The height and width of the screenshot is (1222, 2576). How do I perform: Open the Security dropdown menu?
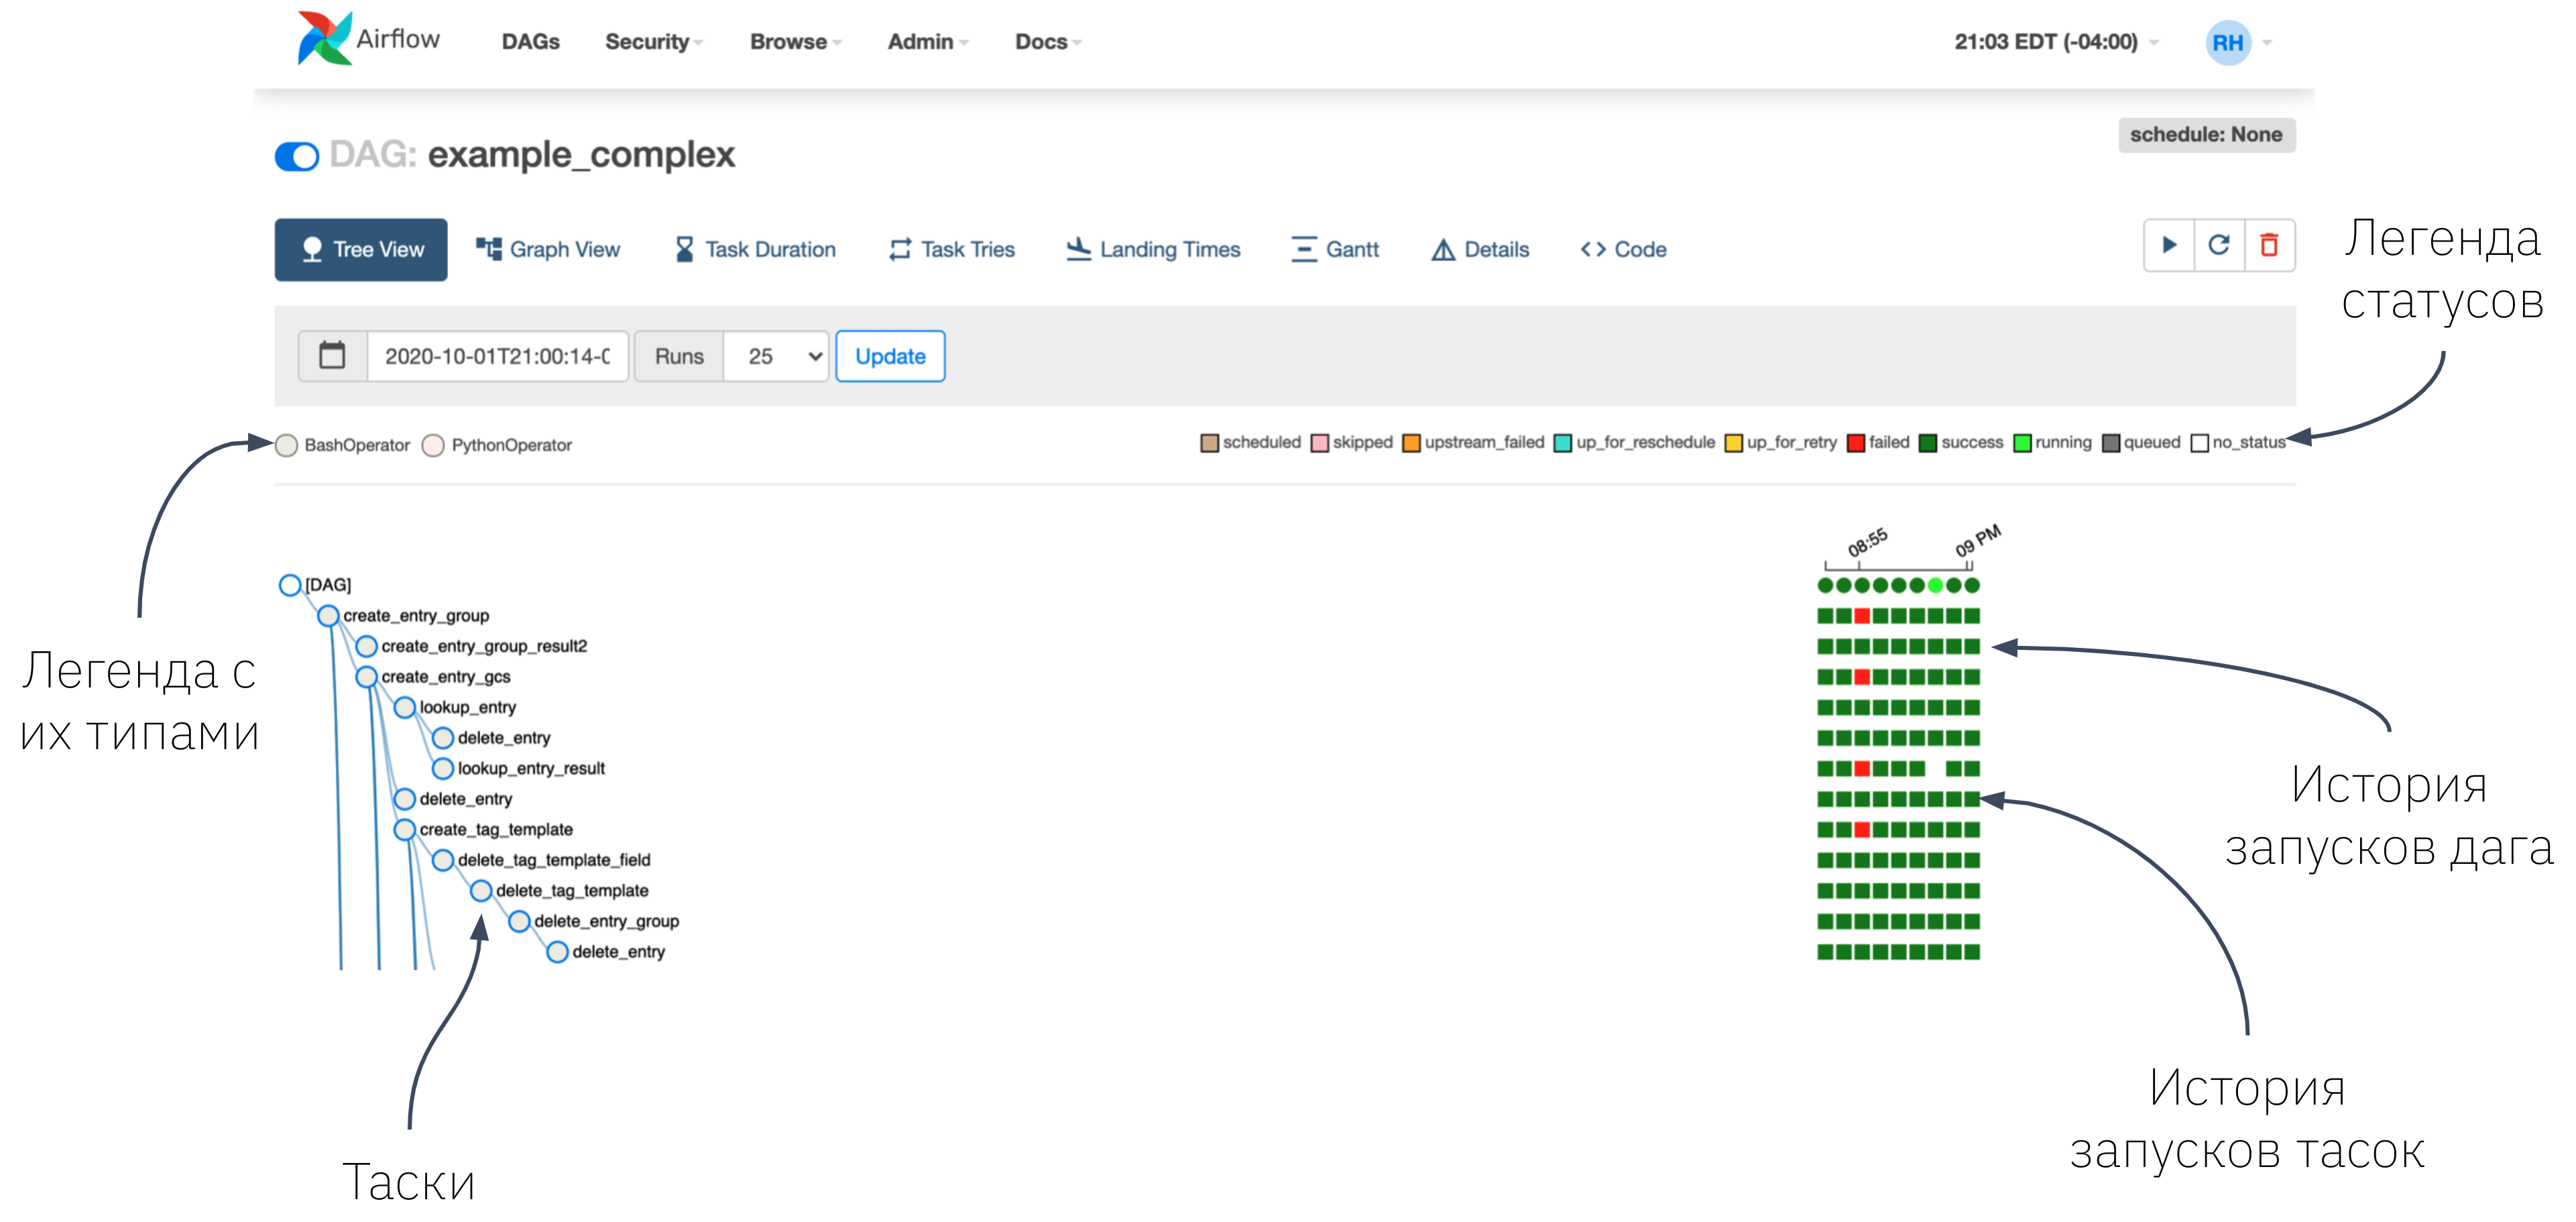(654, 42)
